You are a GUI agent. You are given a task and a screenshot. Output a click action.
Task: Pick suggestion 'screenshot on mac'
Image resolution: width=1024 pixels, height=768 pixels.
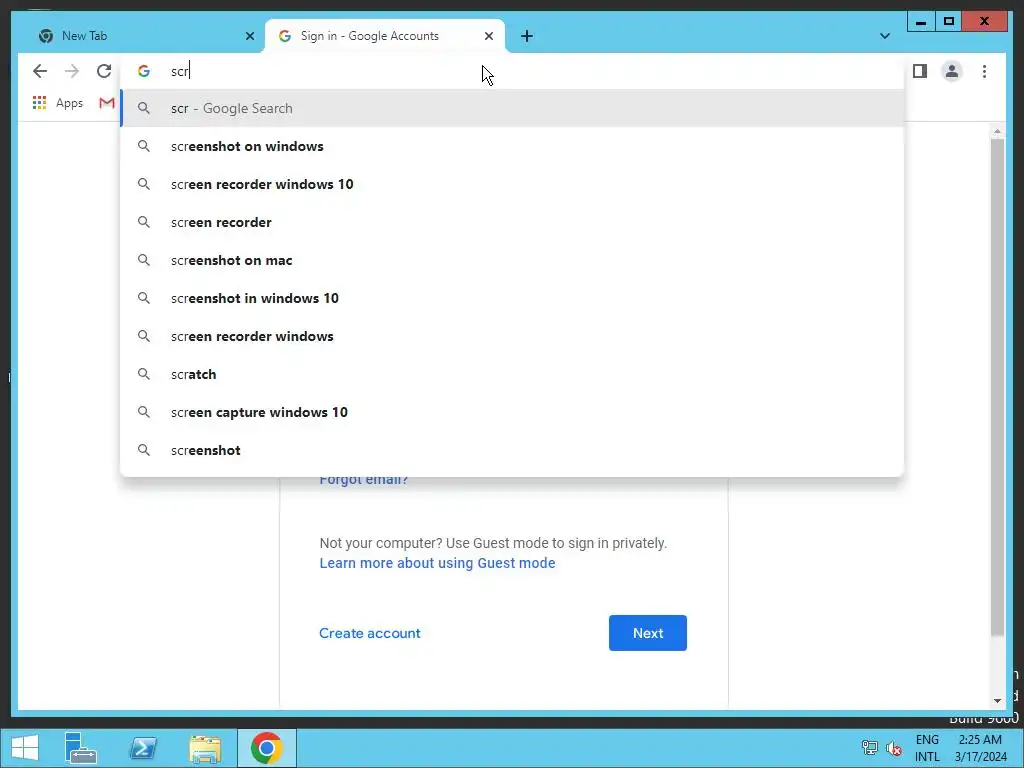click(513, 260)
